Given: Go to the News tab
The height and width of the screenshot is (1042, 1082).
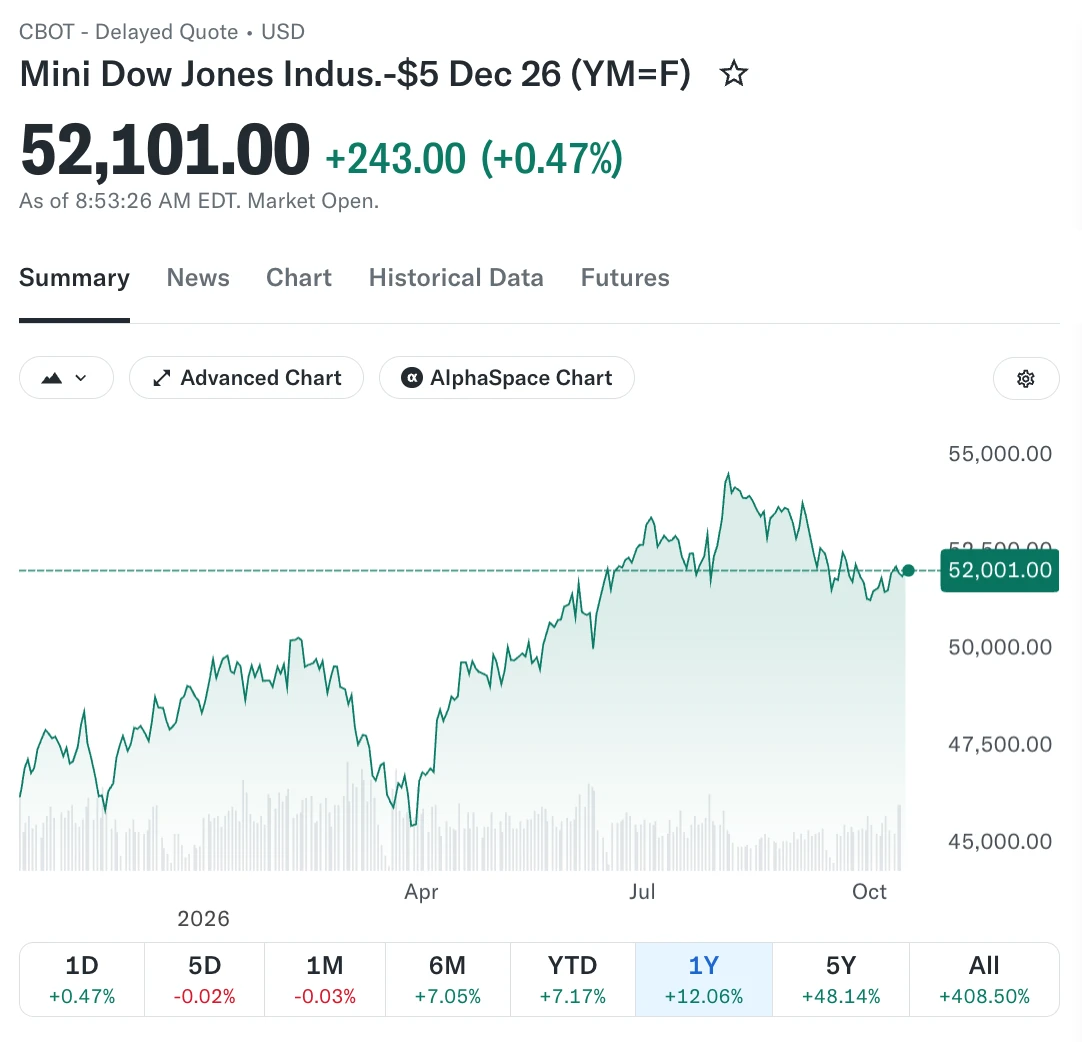Looking at the screenshot, I should click(198, 277).
